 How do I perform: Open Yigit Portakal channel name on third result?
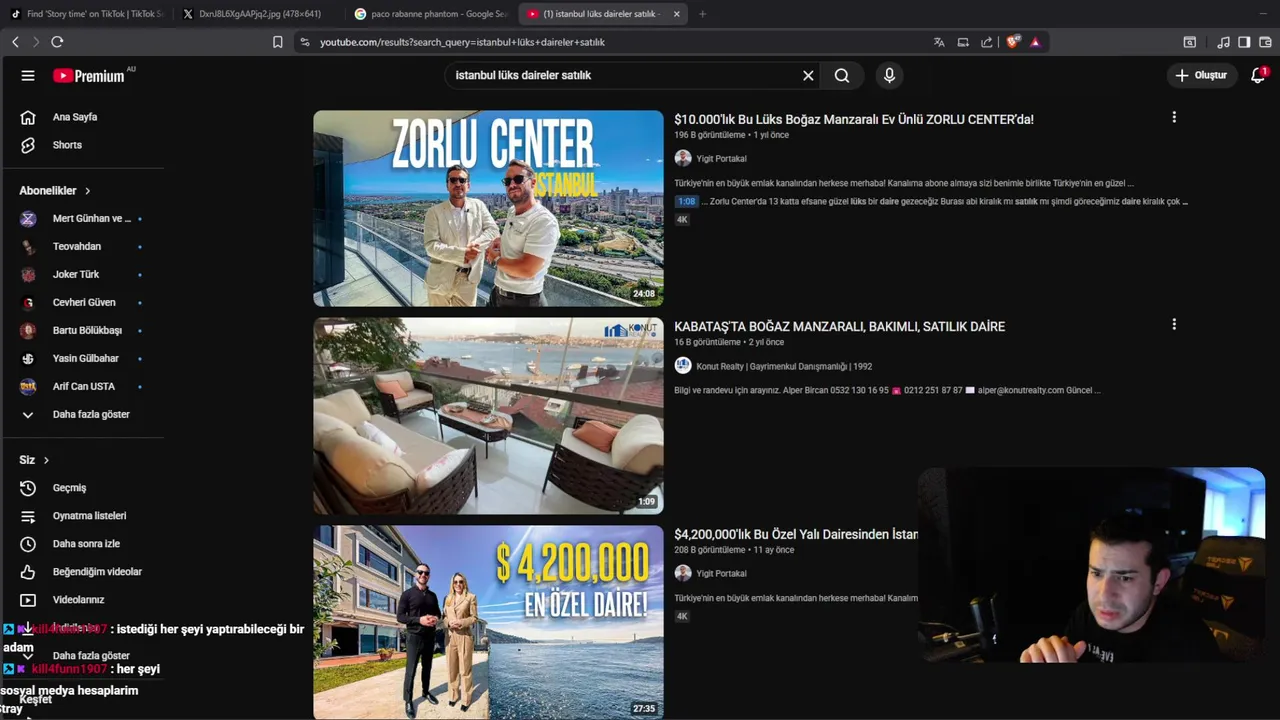(x=721, y=573)
